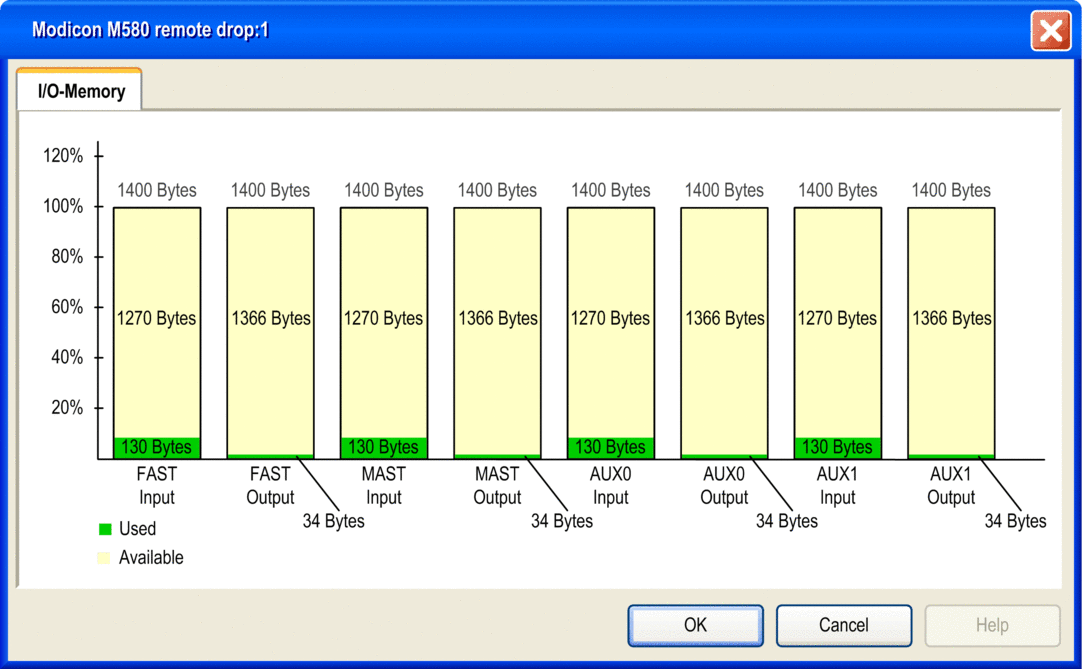Screen dimensions: 1082x669
Task: Click the '130 Bytes' used segment of FAST Input
Action: tap(157, 447)
